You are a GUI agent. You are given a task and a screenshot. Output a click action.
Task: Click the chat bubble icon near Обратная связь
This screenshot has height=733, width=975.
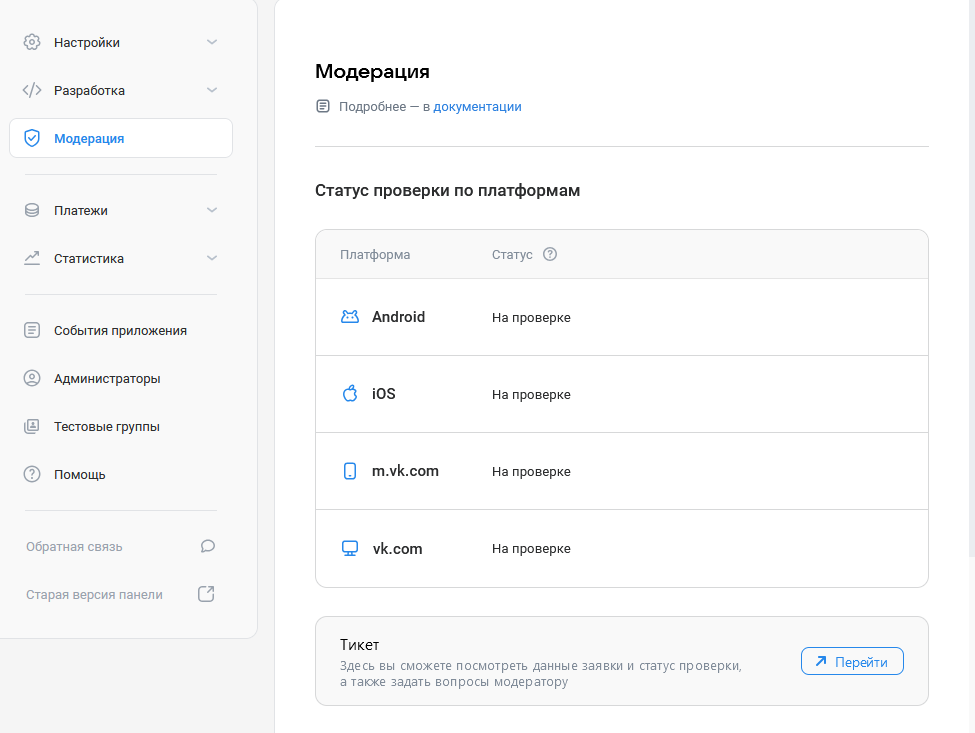pyautogui.click(x=207, y=546)
